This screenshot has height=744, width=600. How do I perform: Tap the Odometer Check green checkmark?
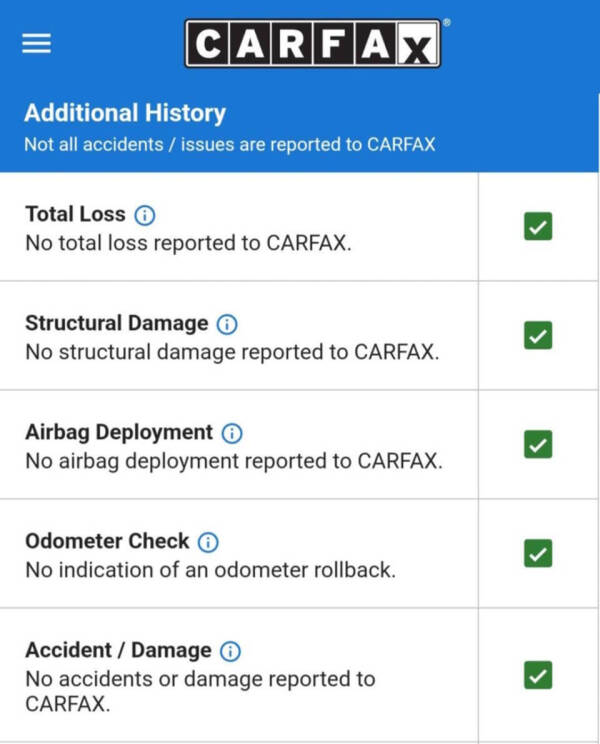point(538,553)
